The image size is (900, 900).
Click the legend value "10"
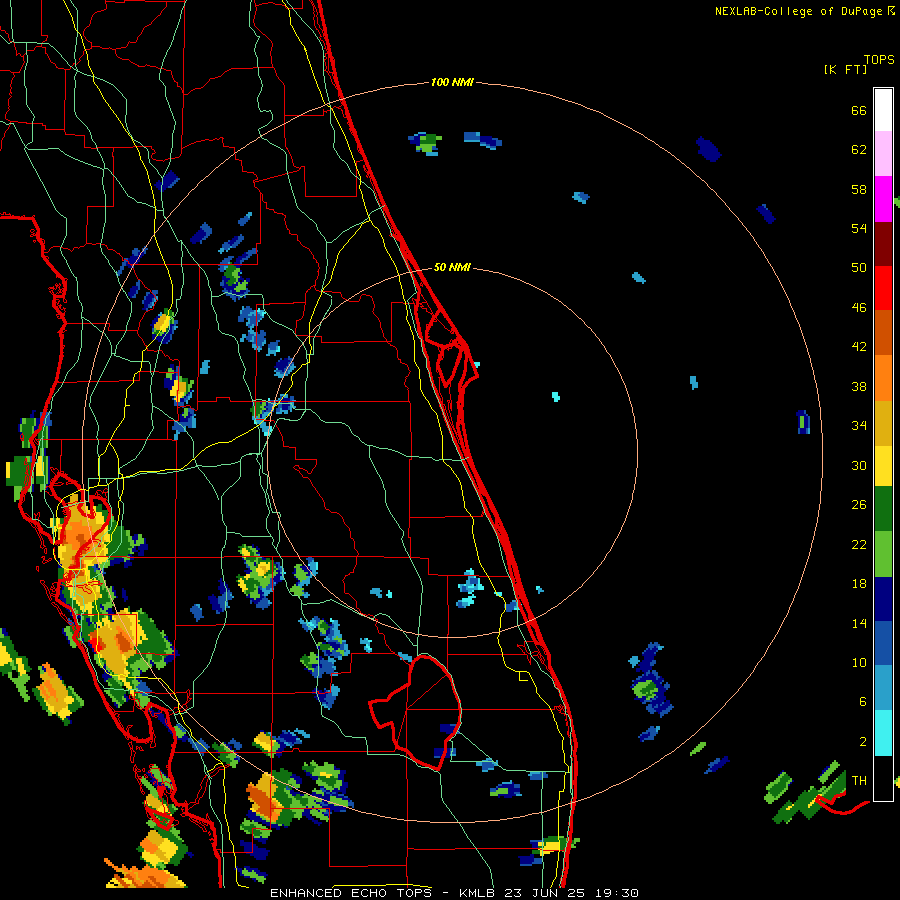pyautogui.click(x=859, y=663)
